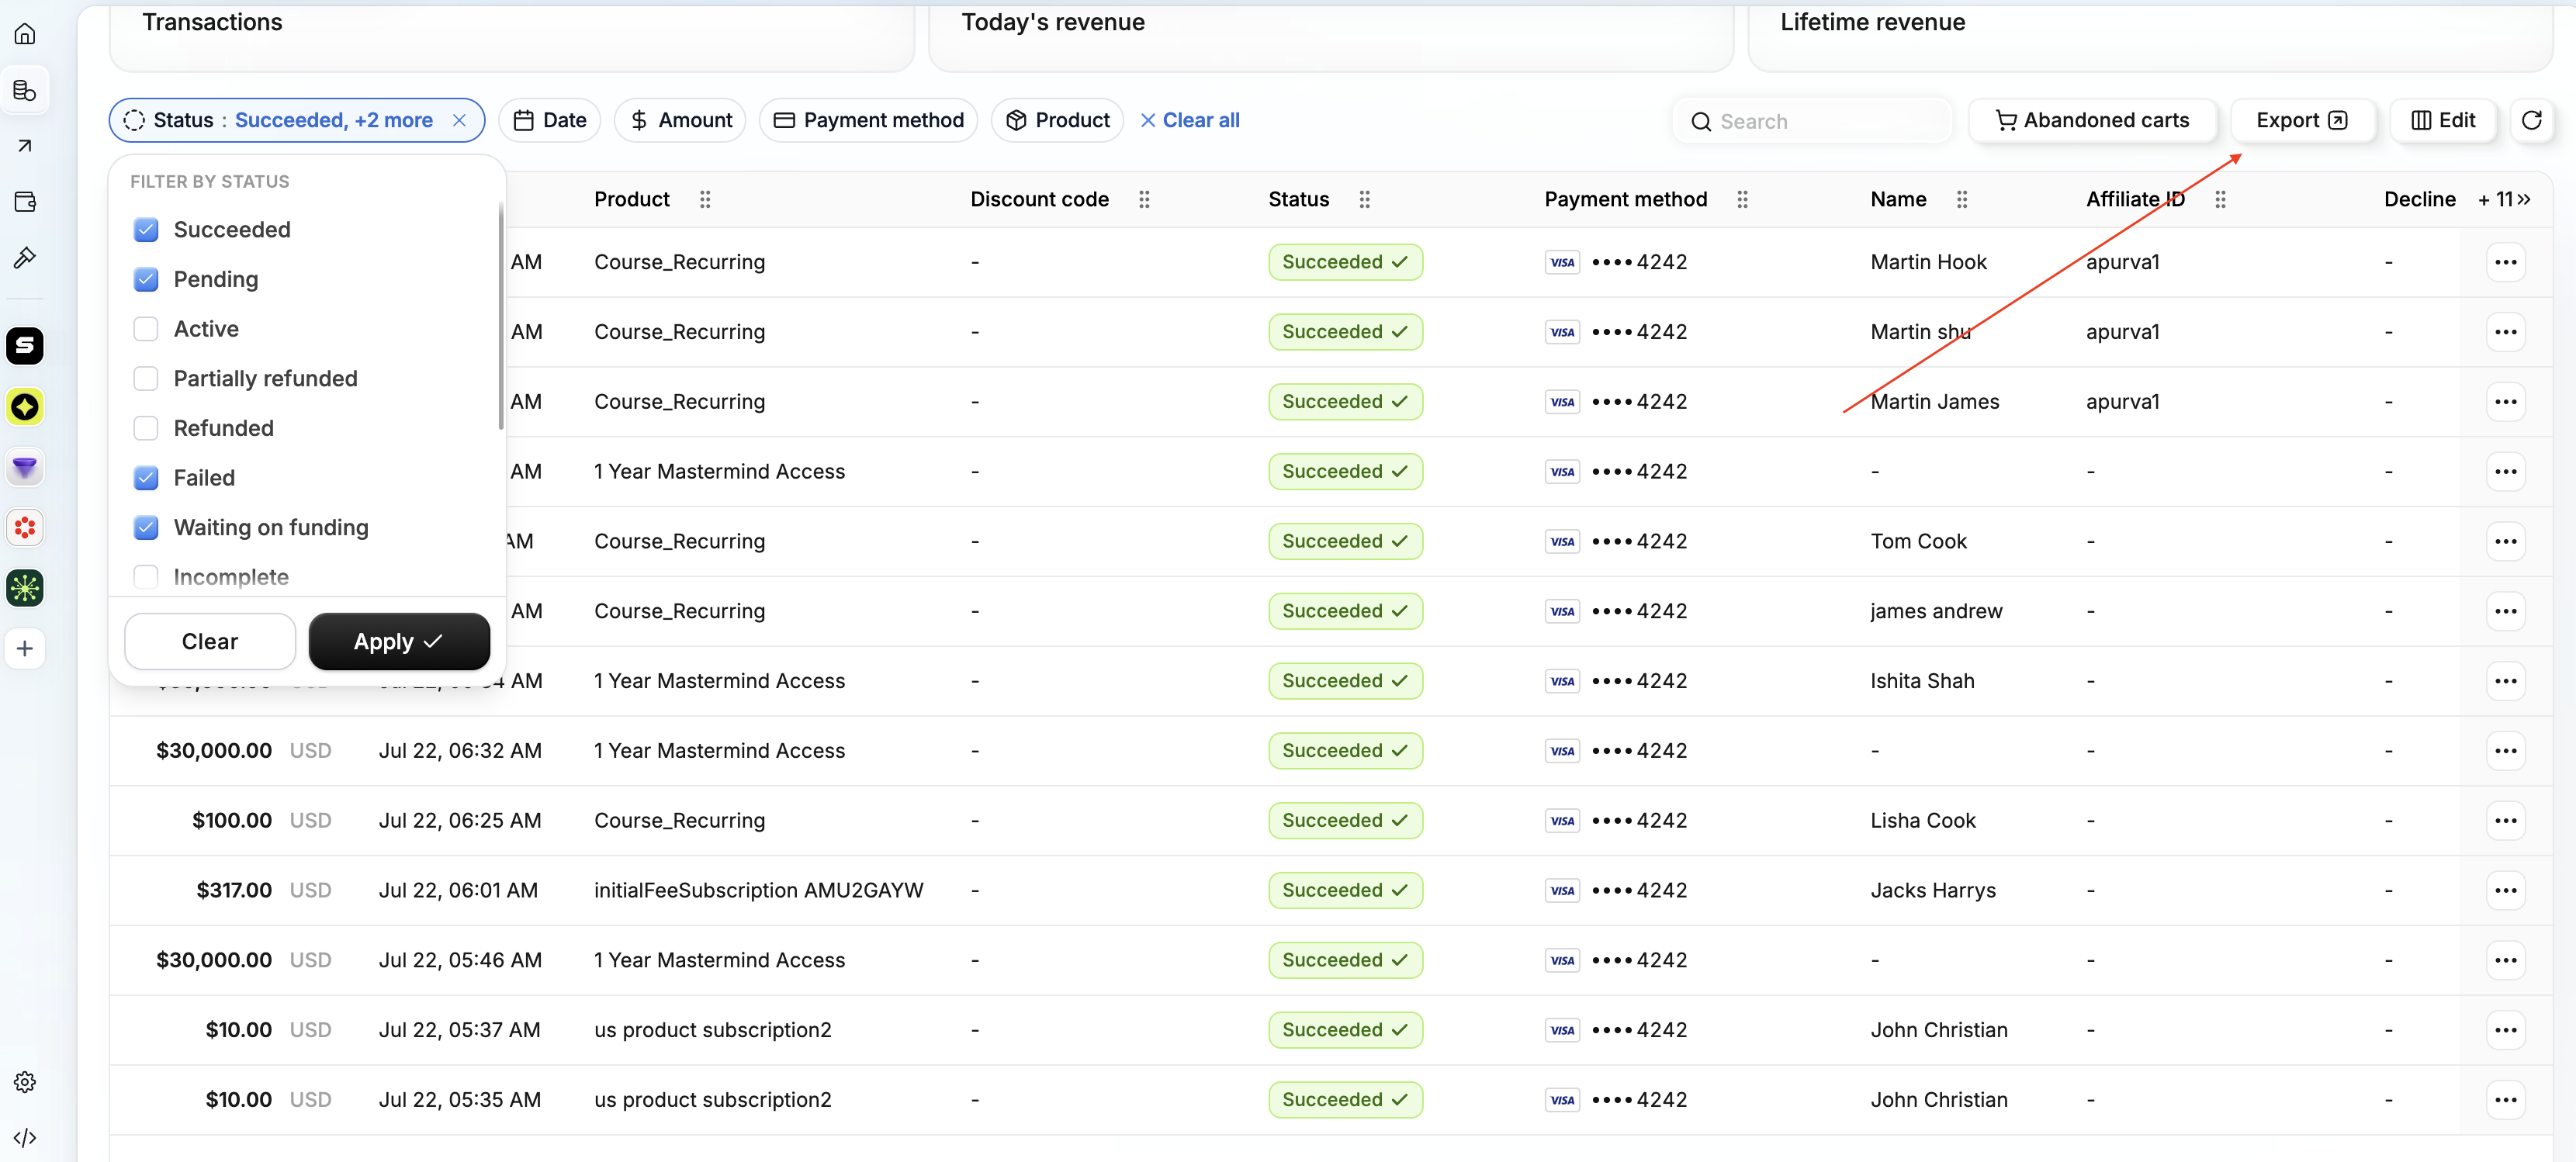
Task: Uncheck the Pending status checkbox
Action: 146,279
